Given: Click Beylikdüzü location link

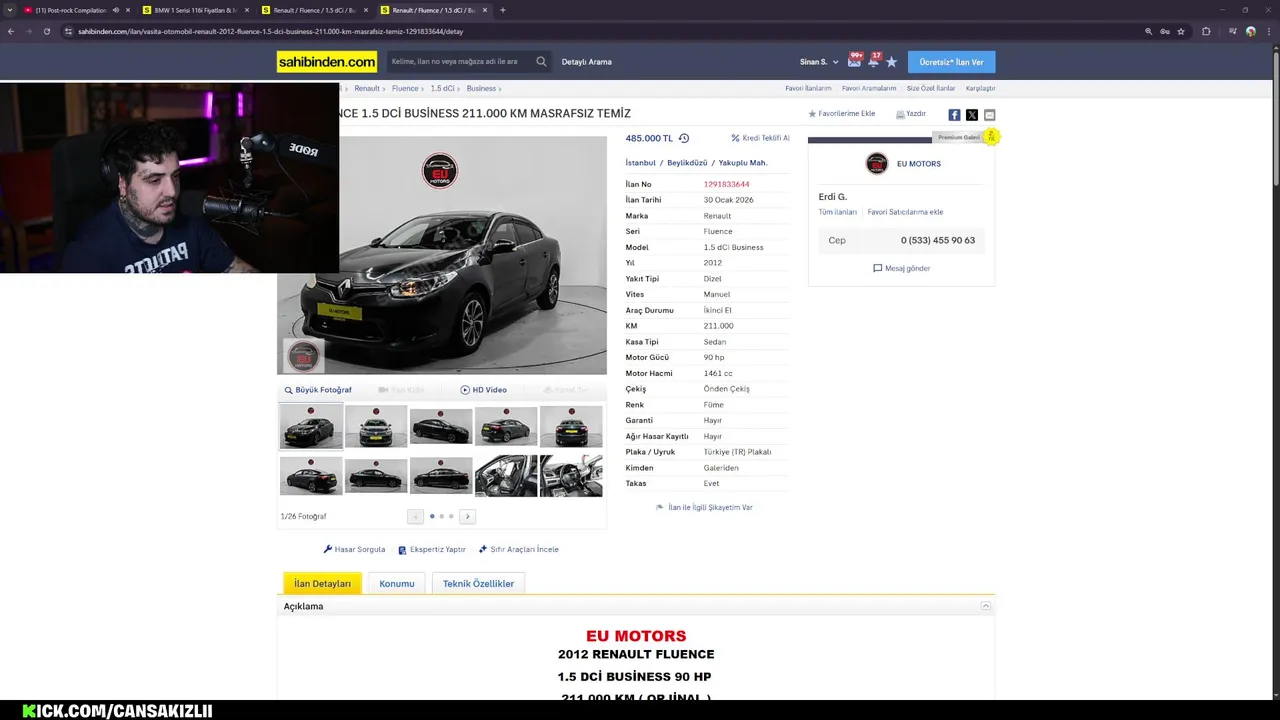Looking at the screenshot, I should 687,162.
